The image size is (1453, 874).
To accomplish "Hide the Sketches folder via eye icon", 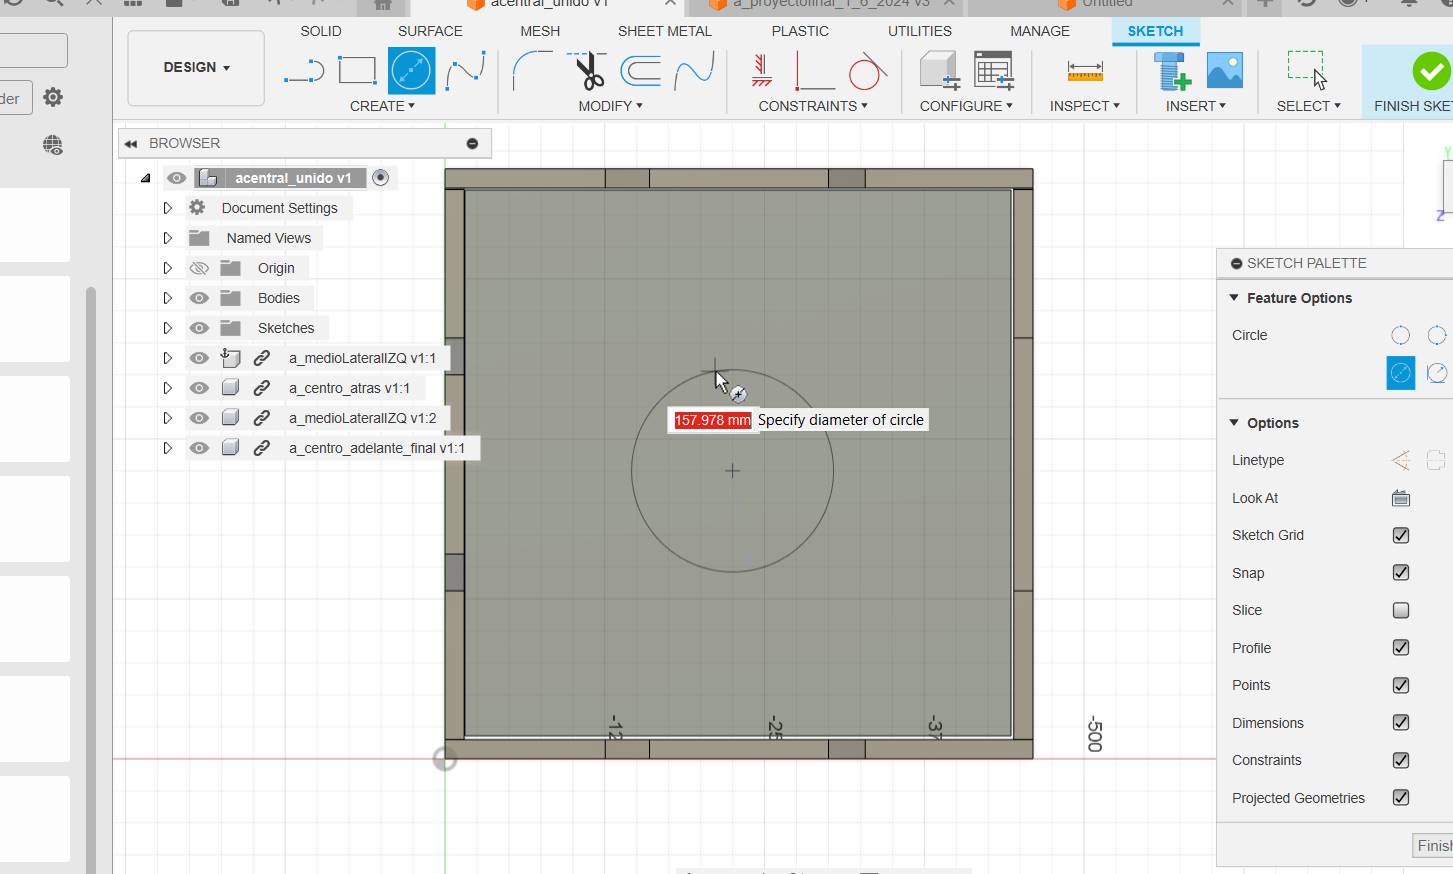I will click(199, 328).
